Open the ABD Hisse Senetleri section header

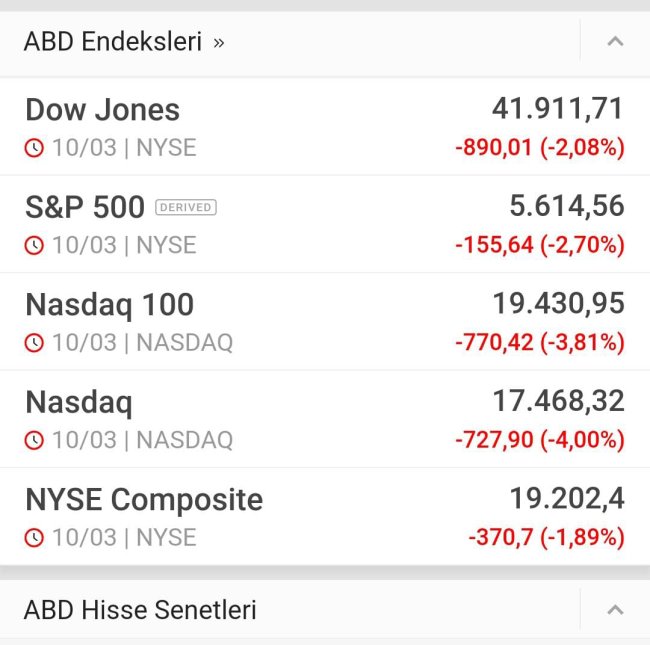[x=290, y=610]
